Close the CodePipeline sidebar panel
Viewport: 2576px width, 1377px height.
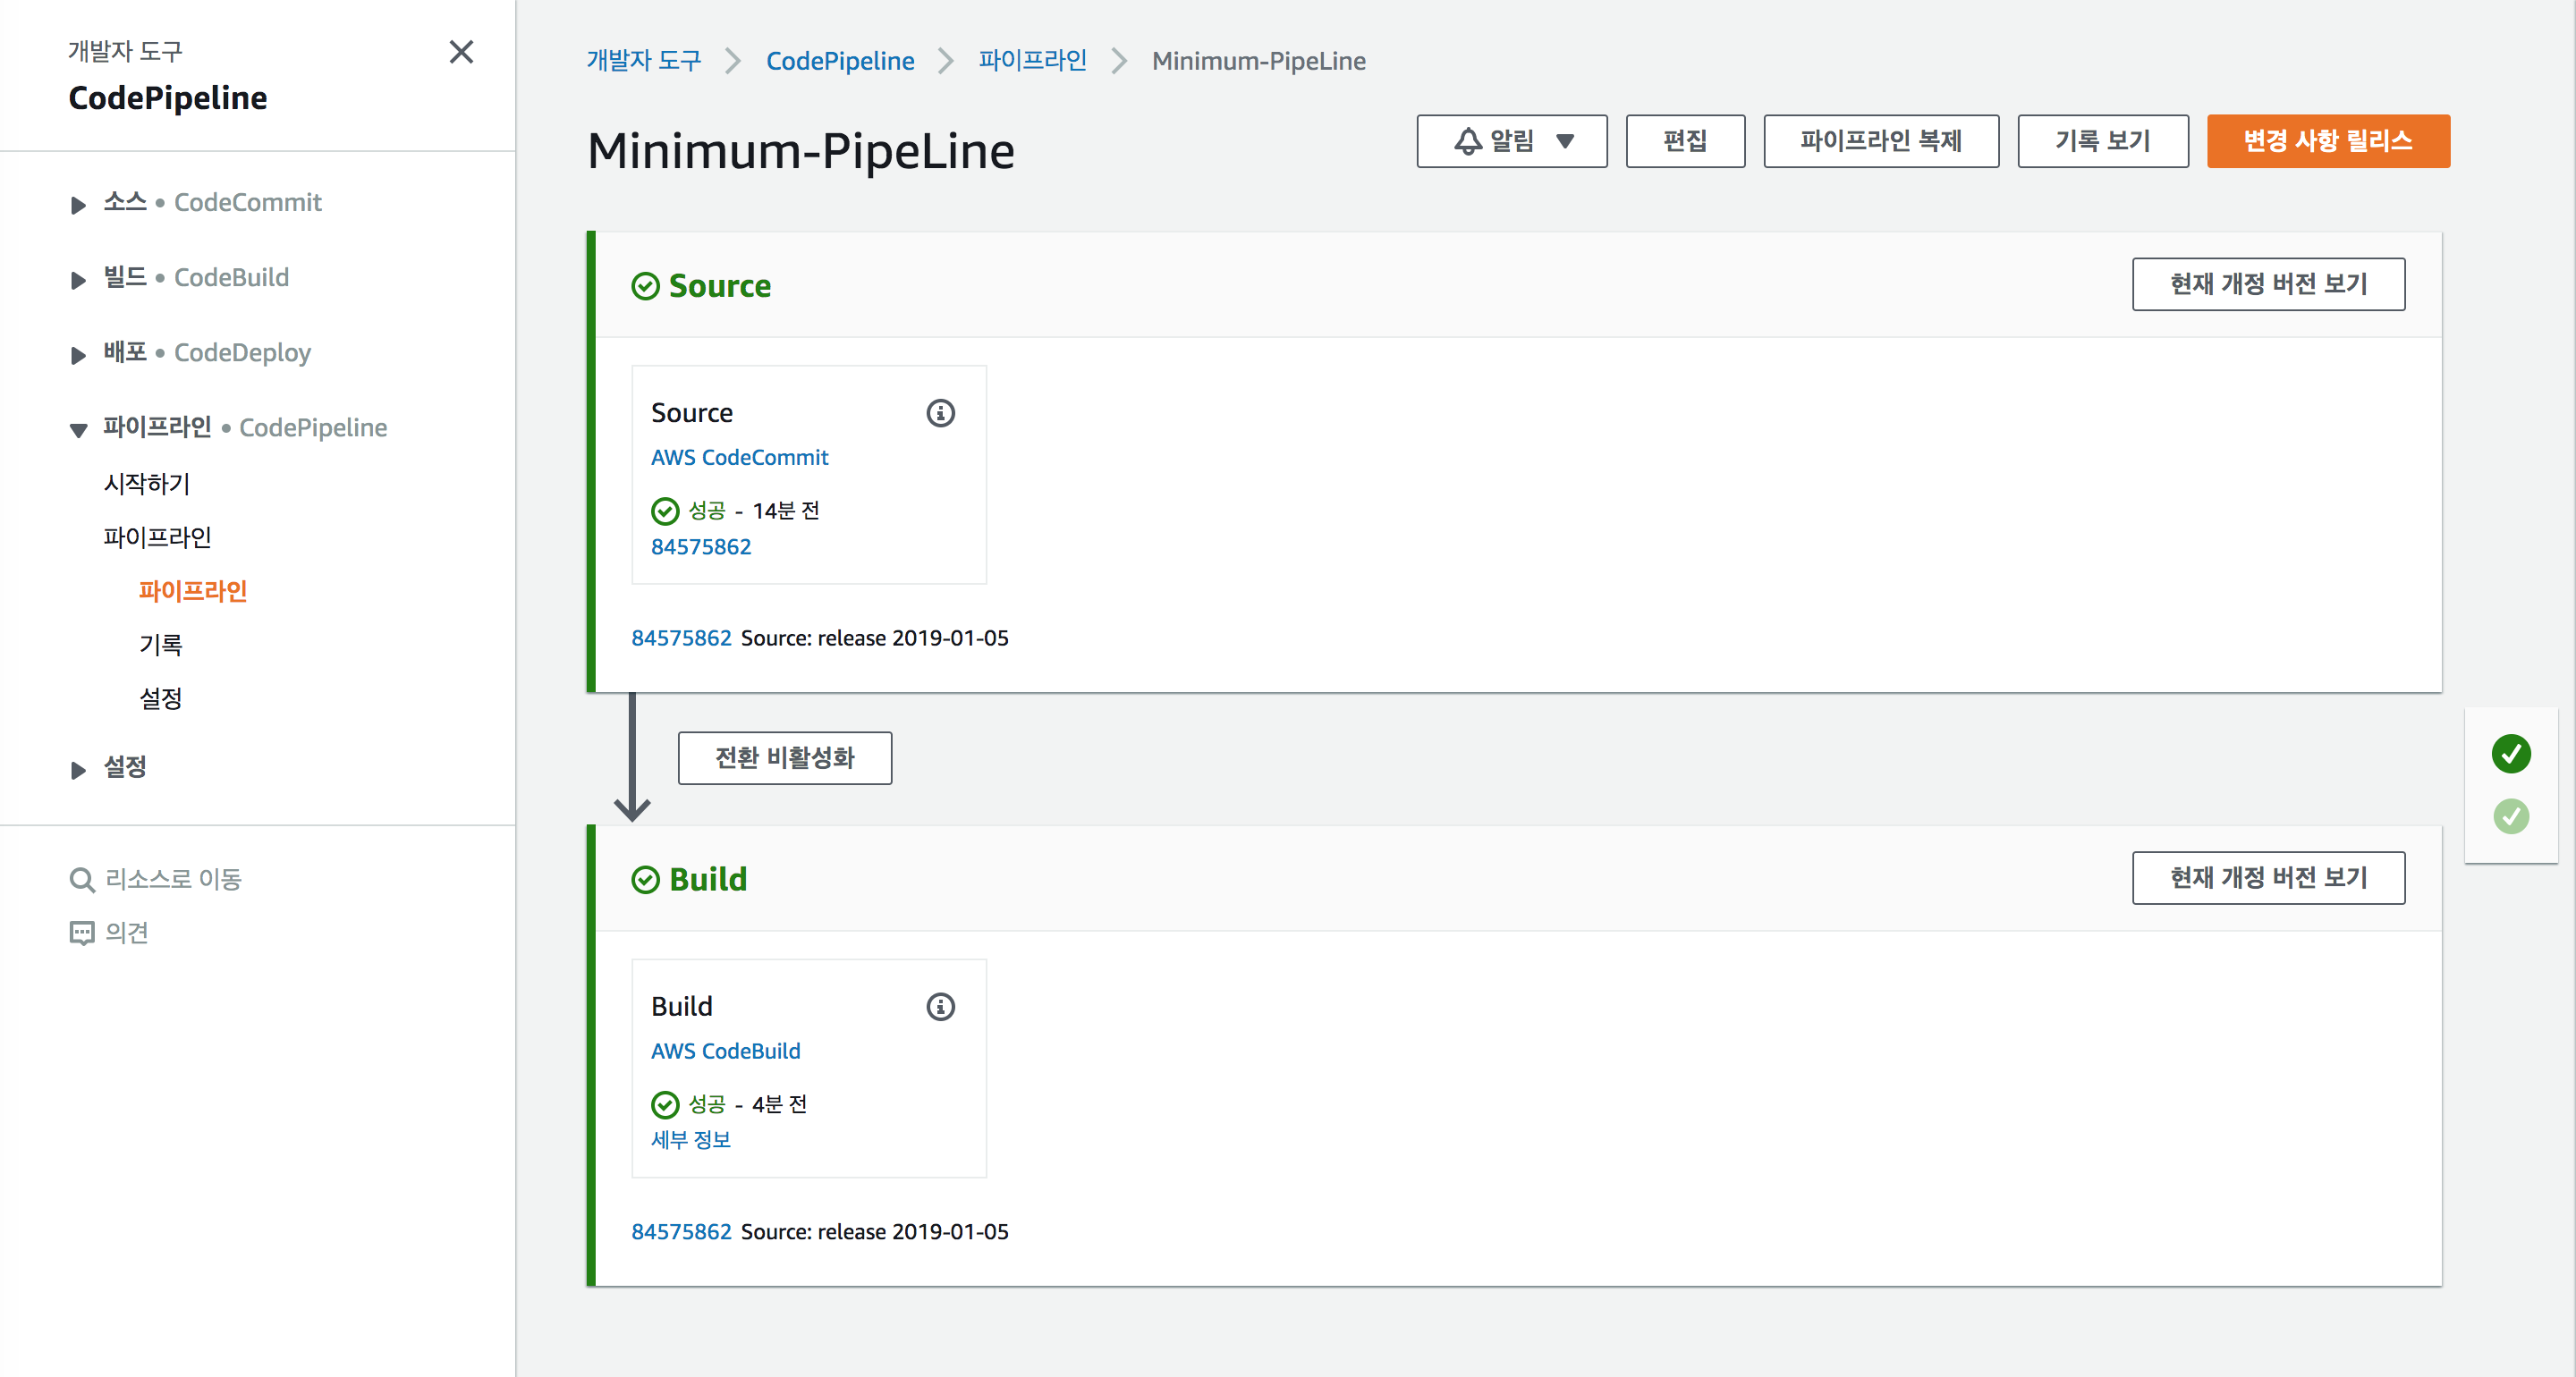point(461,52)
